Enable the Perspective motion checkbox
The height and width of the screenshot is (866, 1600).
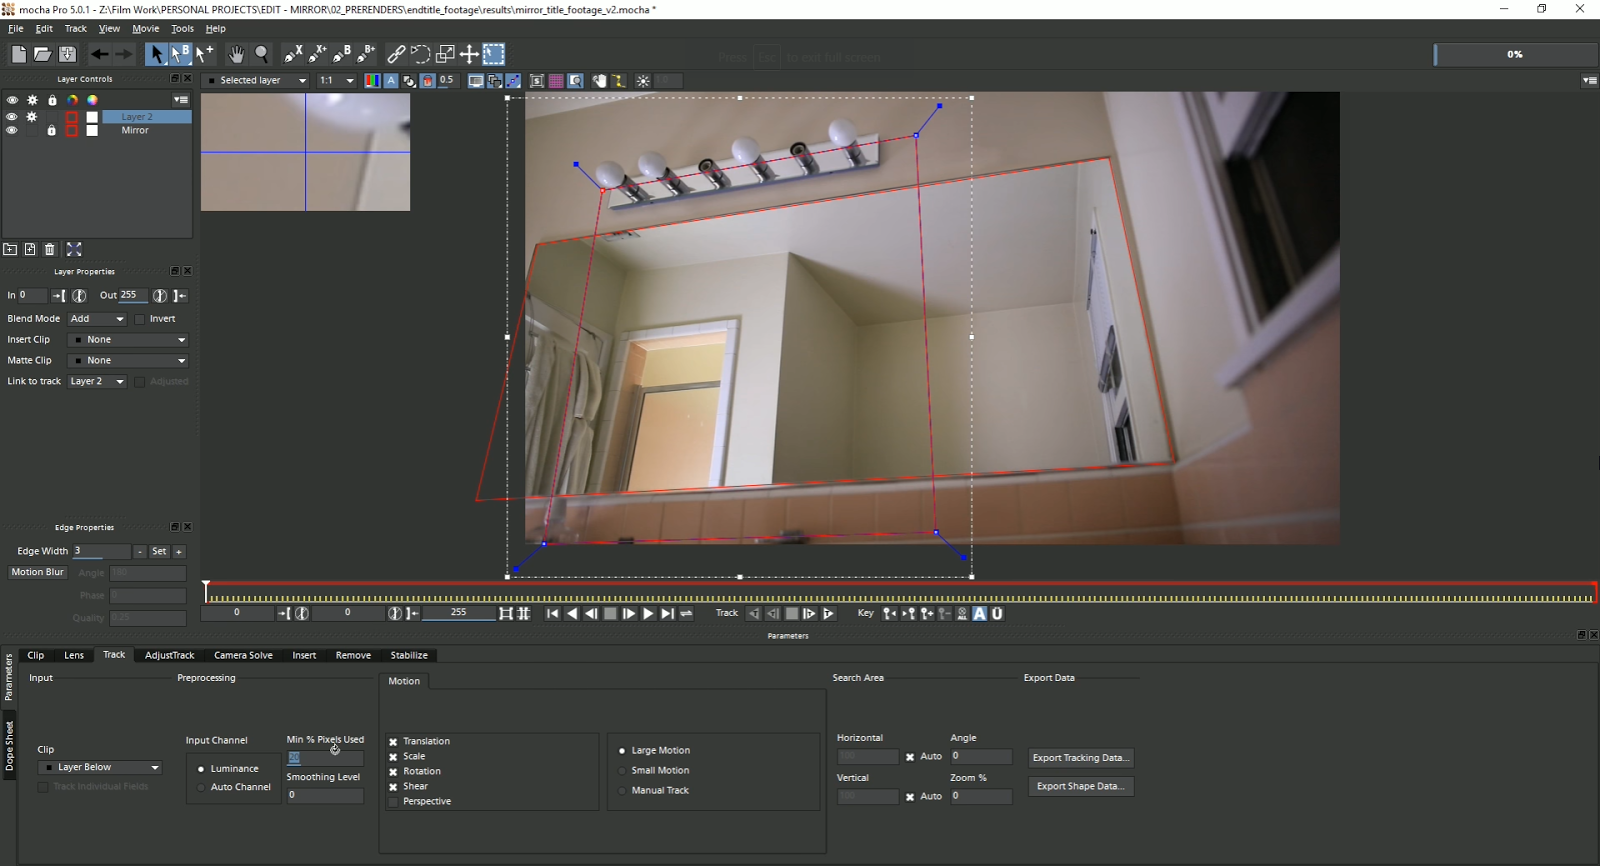coord(393,802)
